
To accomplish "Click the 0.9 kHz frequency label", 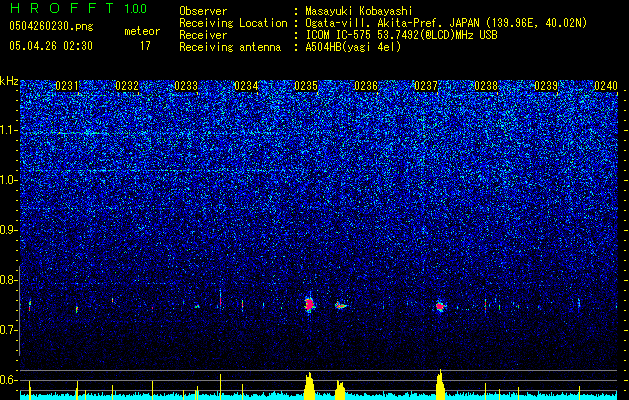I will point(9,230).
